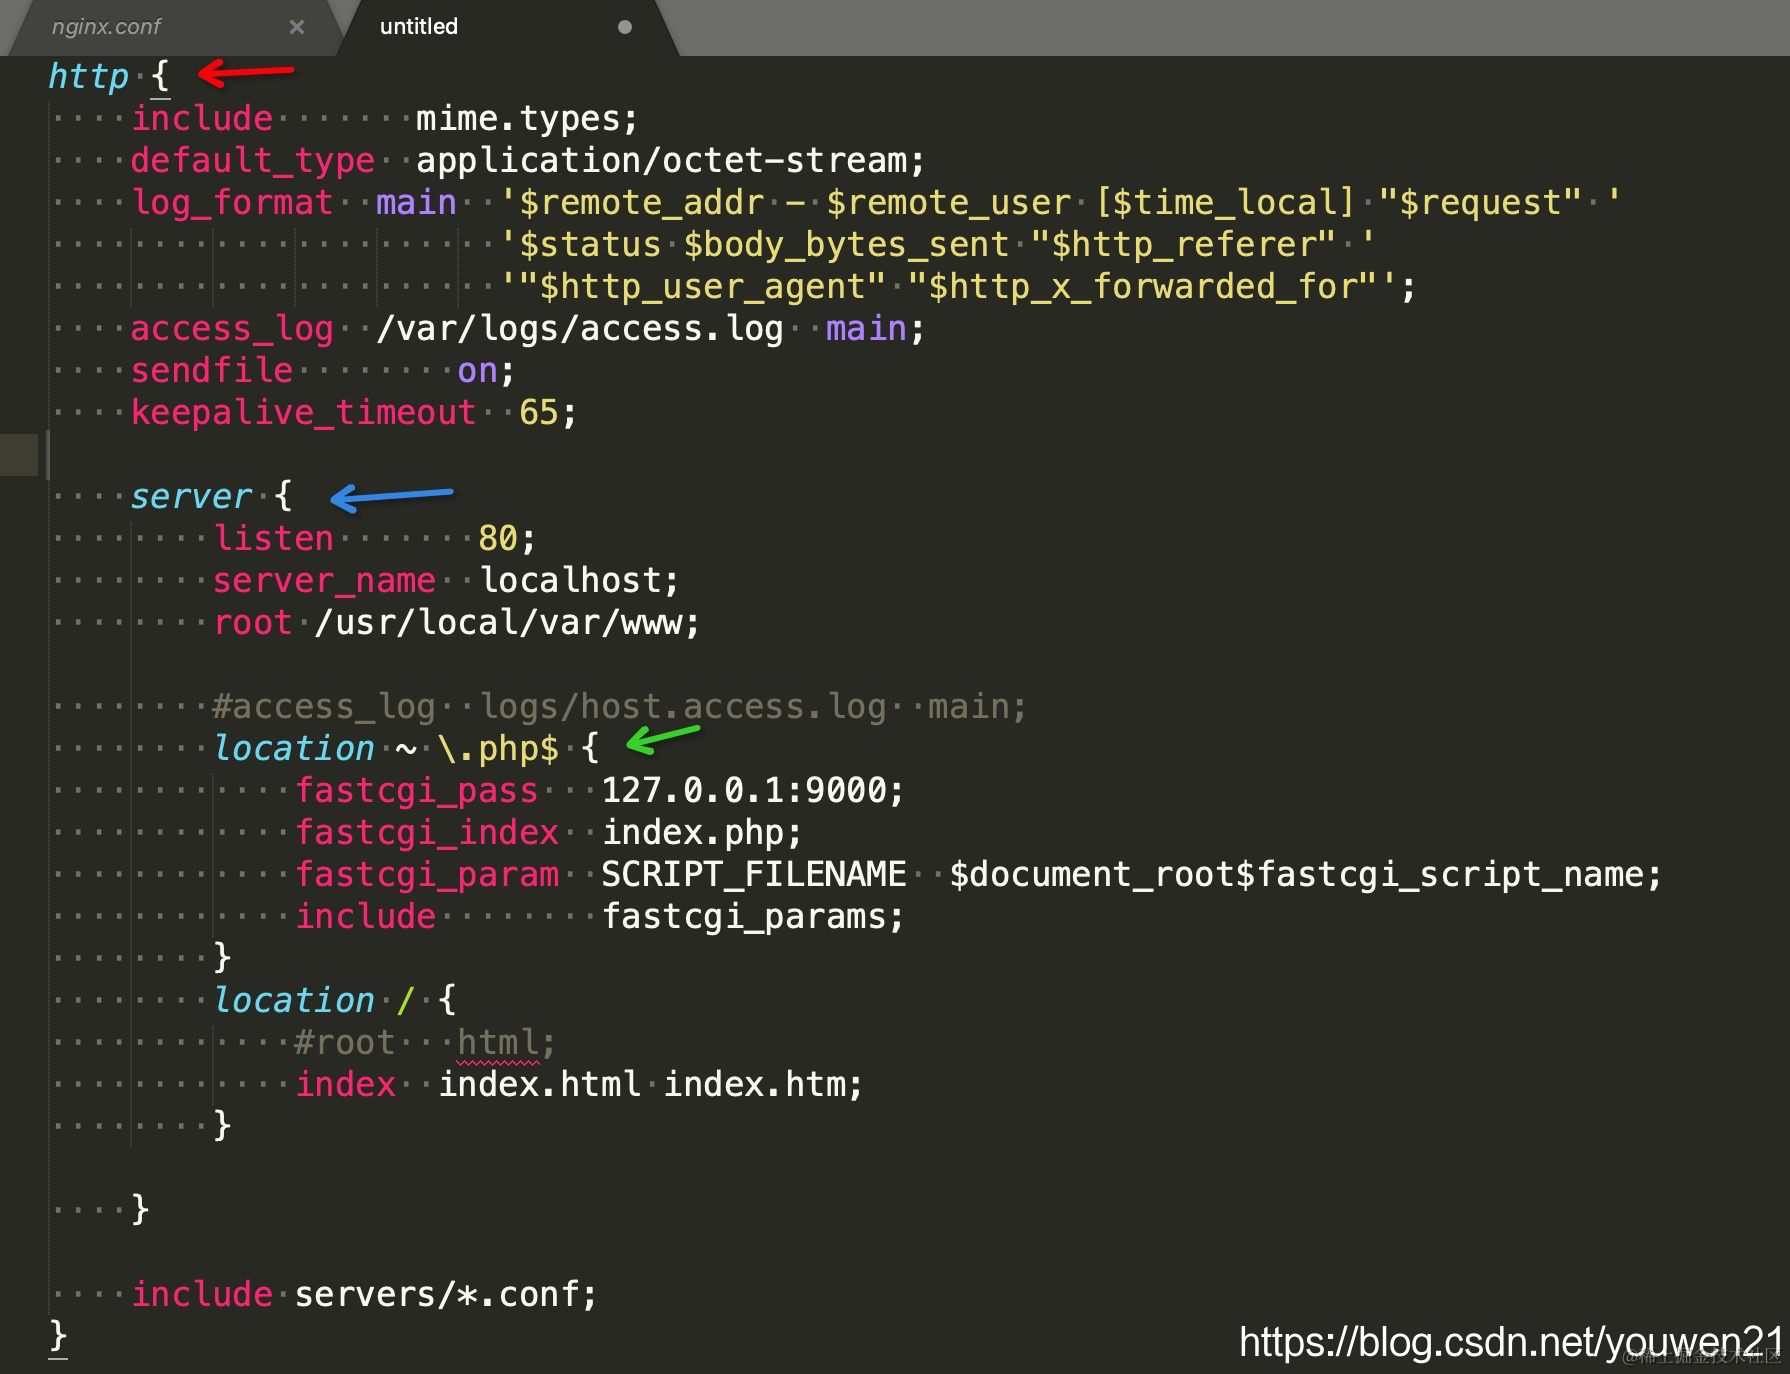Viewport: 1790px width, 1374px height.
Task: Click the 'default_type' directive
Action: click(x=252, y=161)
